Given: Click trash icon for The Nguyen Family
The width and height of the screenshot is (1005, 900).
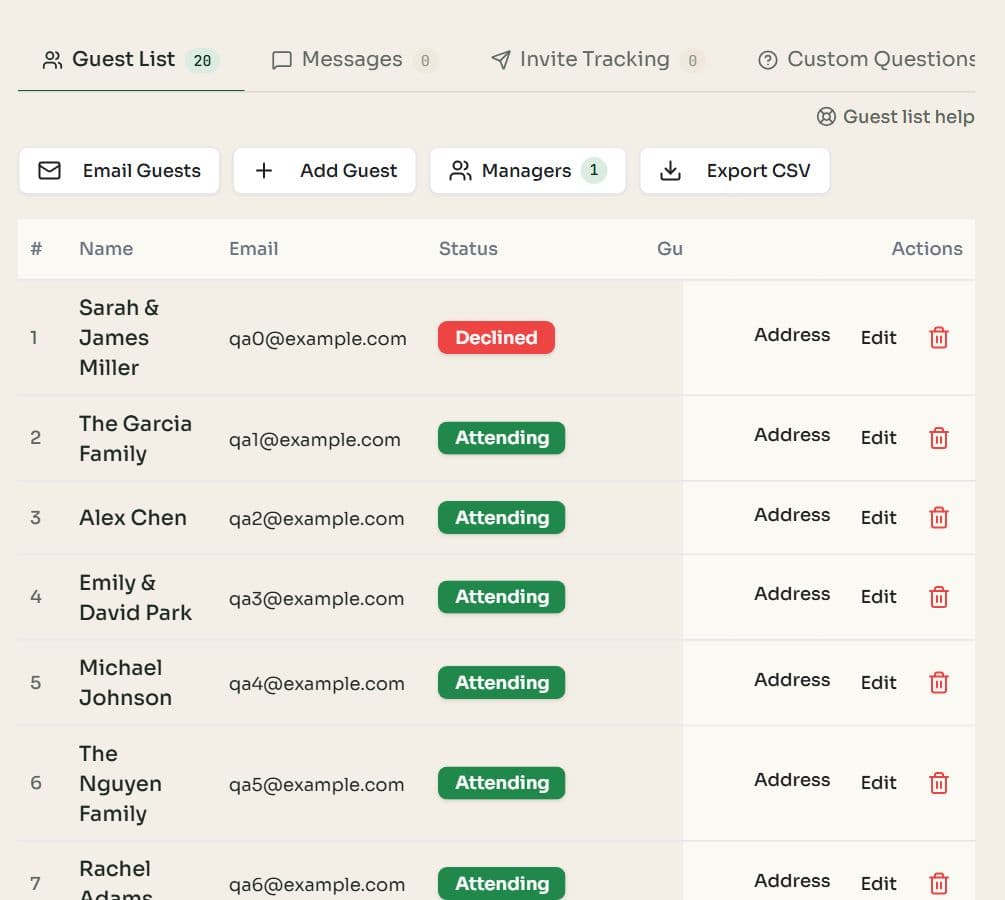Looking at the screenshot, I should coord(938,783).
